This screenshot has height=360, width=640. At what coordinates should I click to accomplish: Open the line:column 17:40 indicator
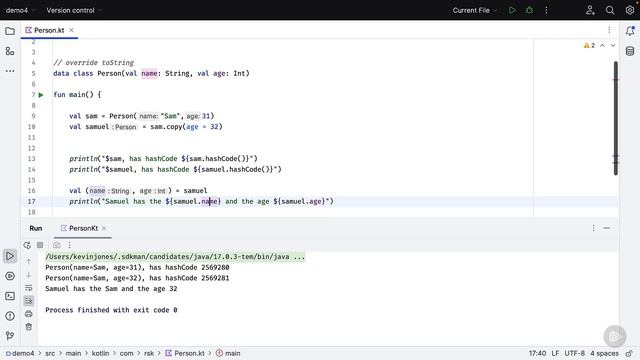tap(537, 353)
